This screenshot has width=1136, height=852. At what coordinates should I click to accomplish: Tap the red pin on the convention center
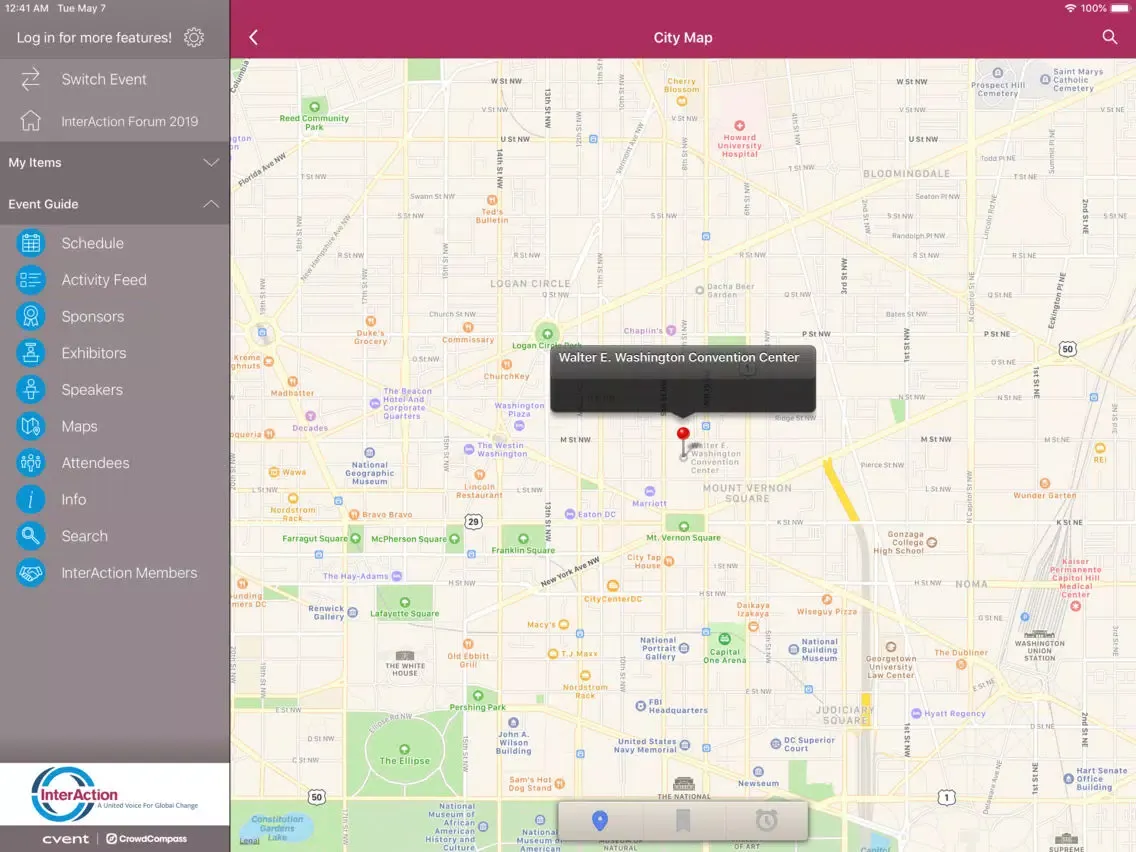682,434
